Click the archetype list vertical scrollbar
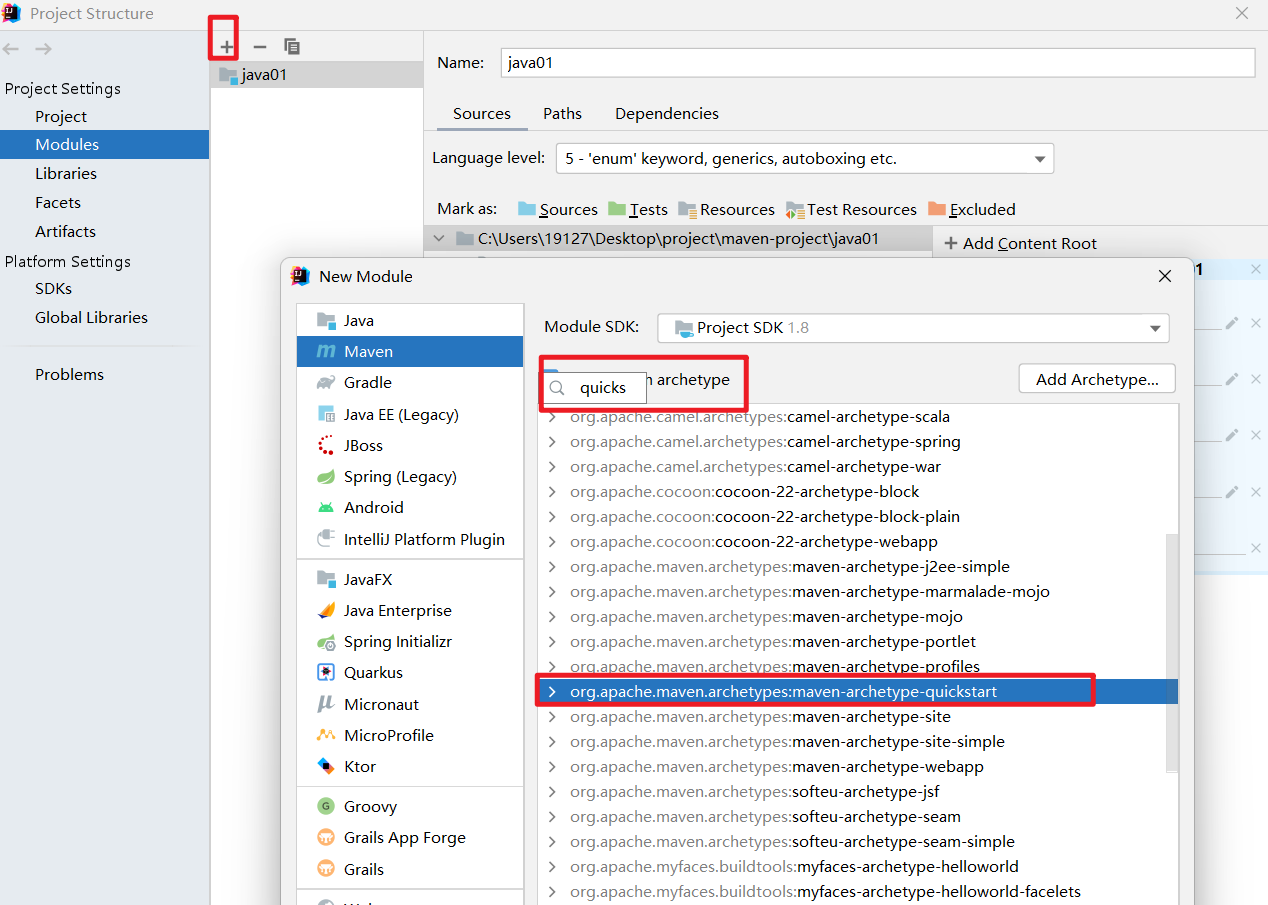The width and height of the screenshot is (1268, 905). [1171, 652]
